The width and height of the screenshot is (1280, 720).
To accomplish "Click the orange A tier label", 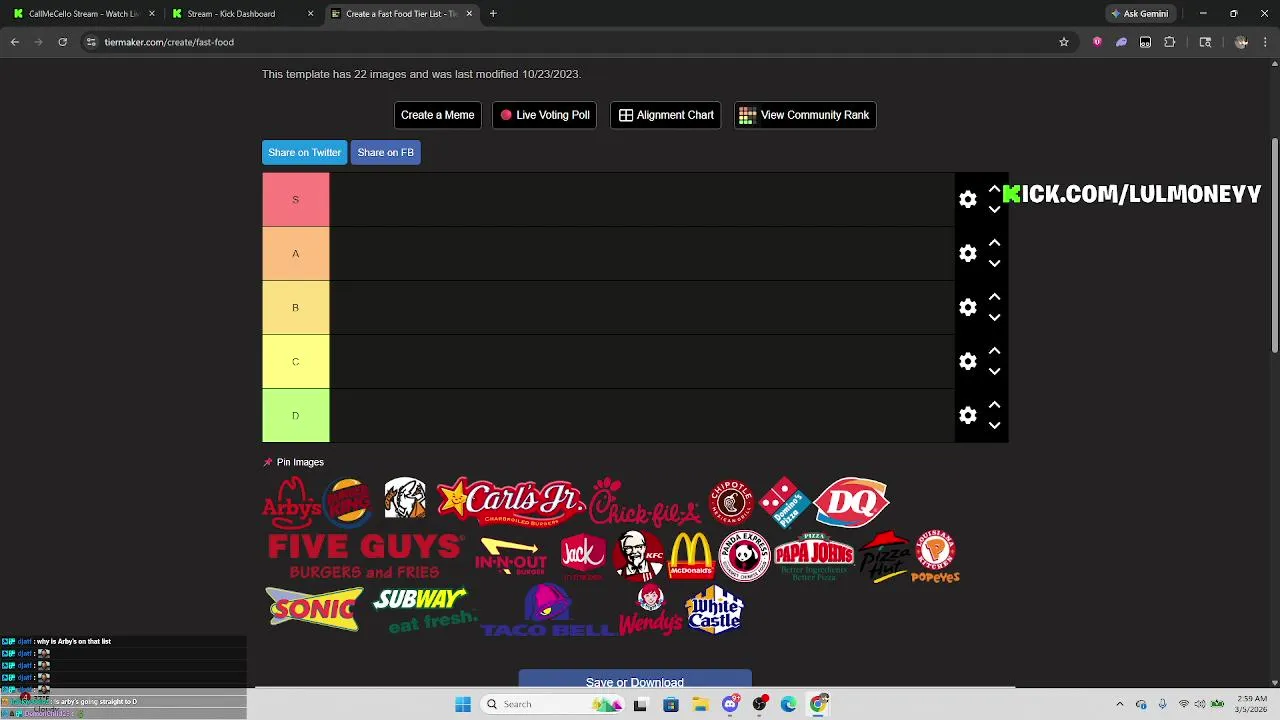I will click(296, 253).
